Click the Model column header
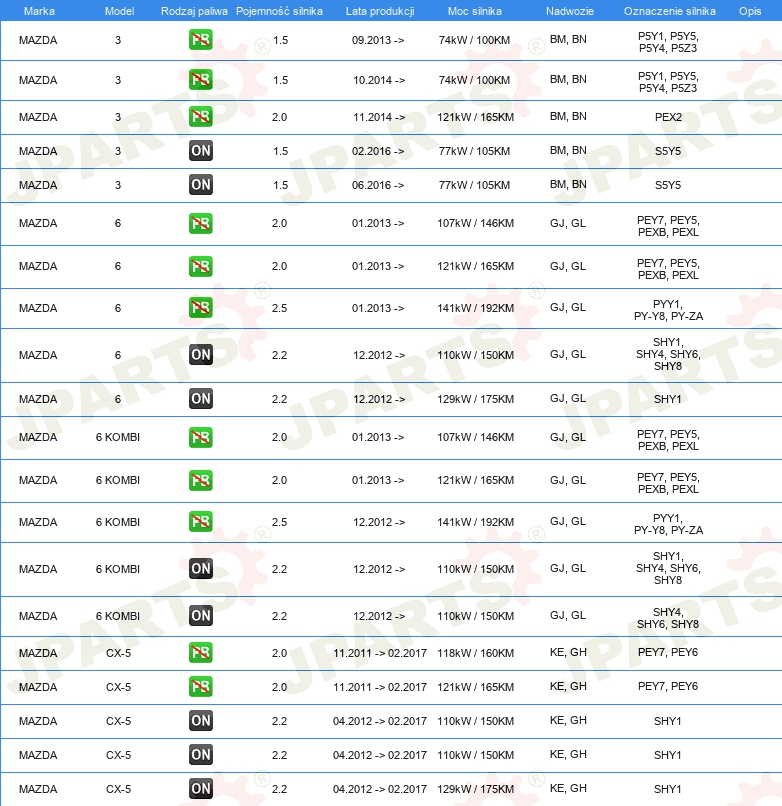 119,11
